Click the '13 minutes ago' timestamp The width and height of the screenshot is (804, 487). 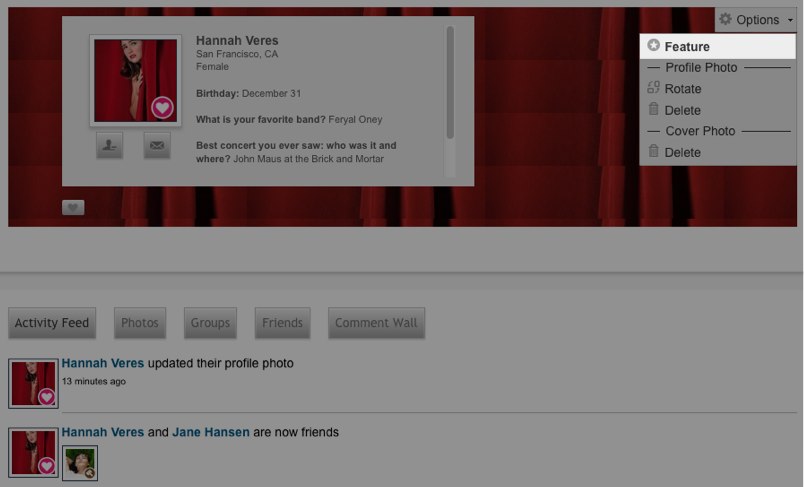[x=94, y=381]
